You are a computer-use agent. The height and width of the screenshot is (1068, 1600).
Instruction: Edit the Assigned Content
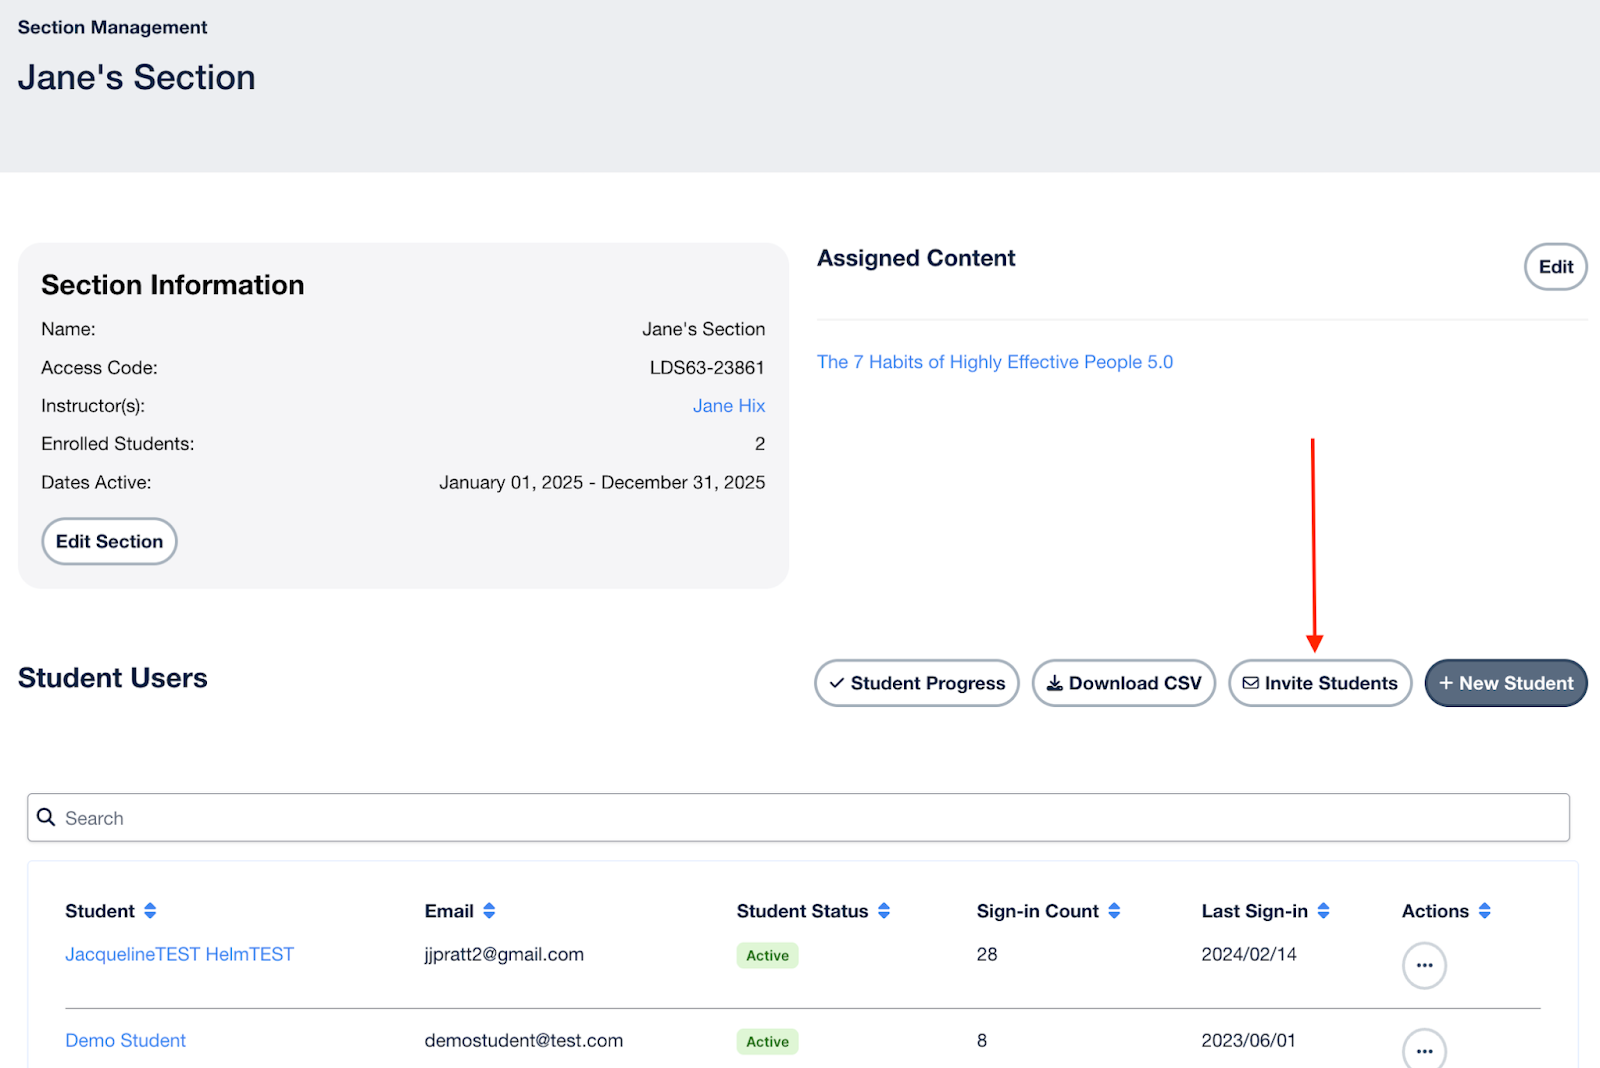[1555, 267]
